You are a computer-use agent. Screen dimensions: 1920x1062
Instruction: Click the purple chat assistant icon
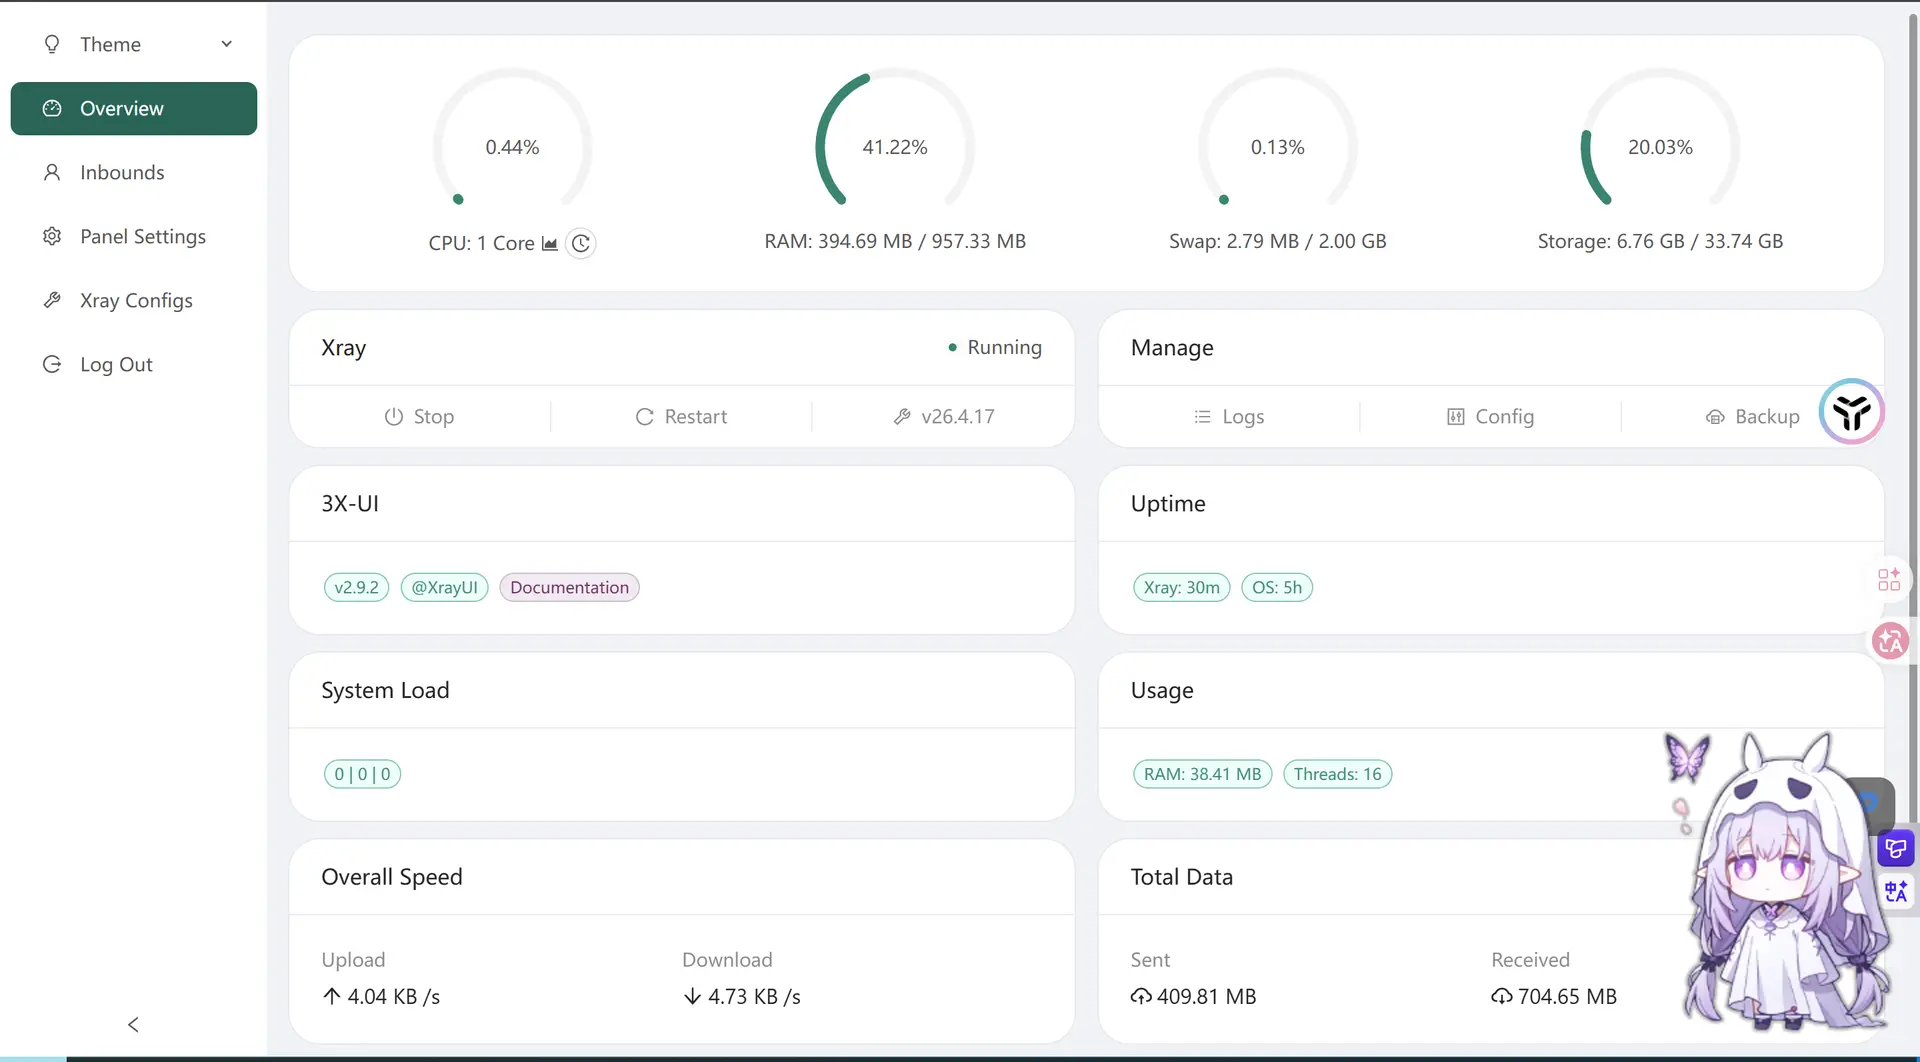[x=1896, y=849]
